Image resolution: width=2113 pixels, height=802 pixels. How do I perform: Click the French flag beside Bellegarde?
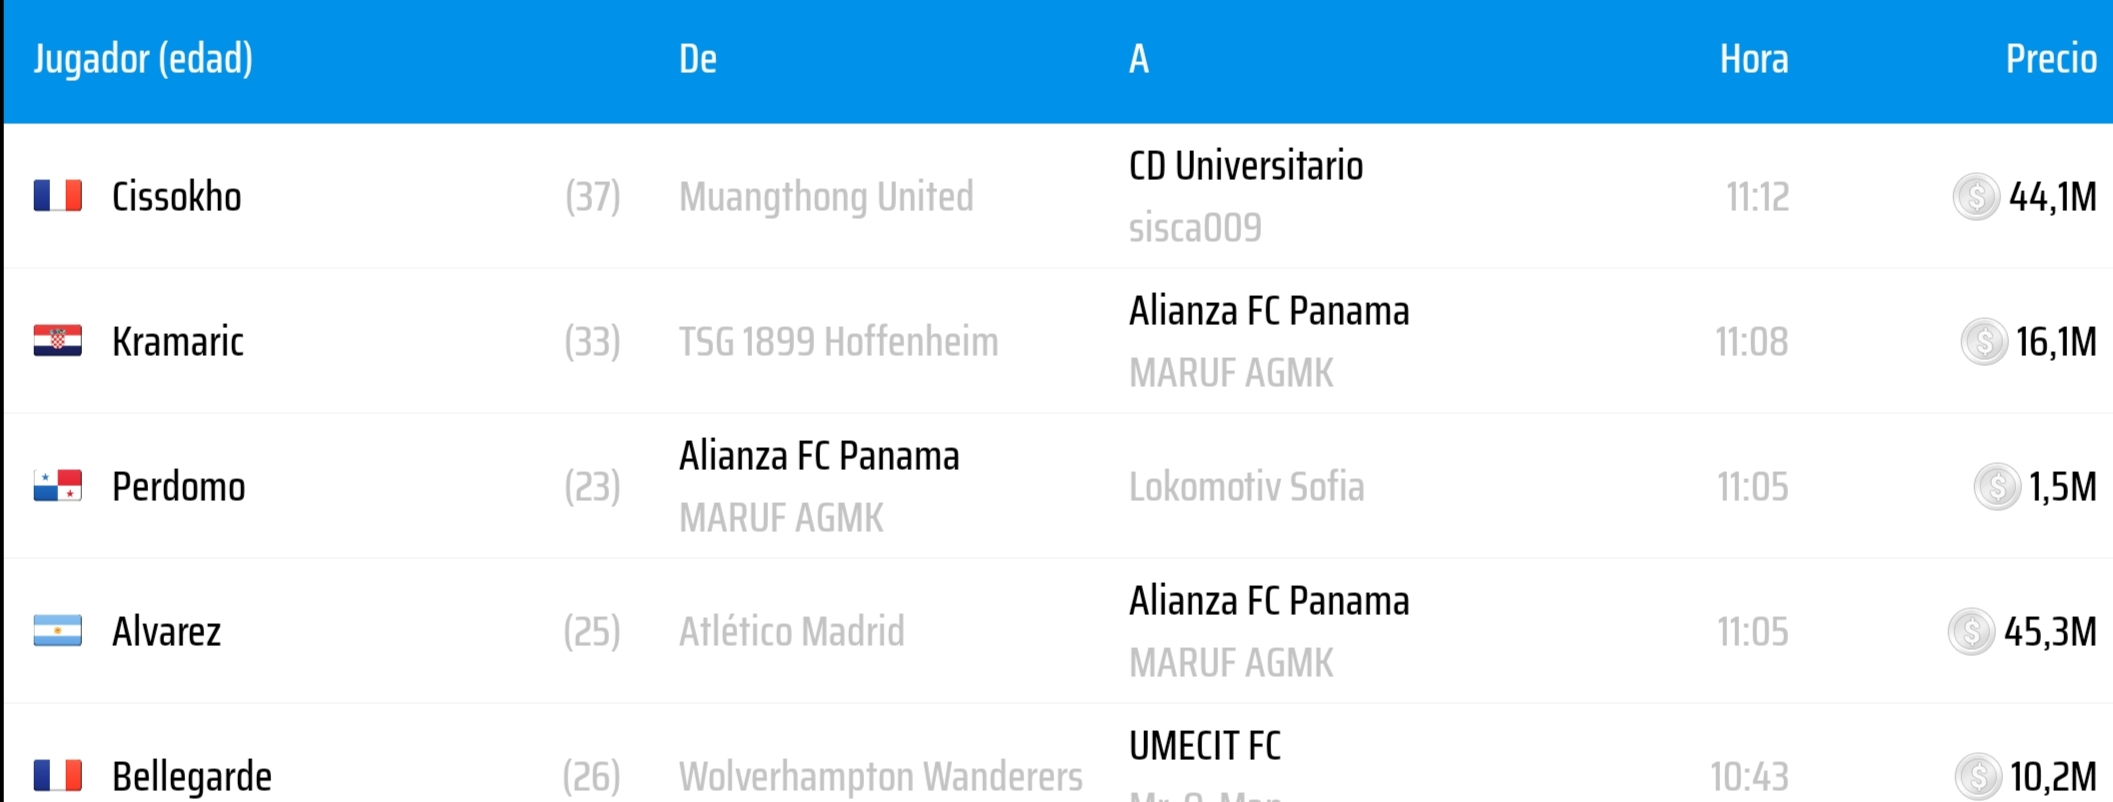pos(58,775)
